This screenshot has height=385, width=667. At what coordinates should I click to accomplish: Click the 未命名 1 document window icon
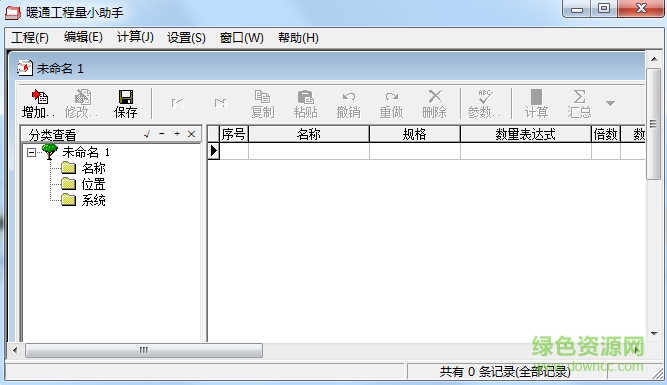(x=25, y=68)
